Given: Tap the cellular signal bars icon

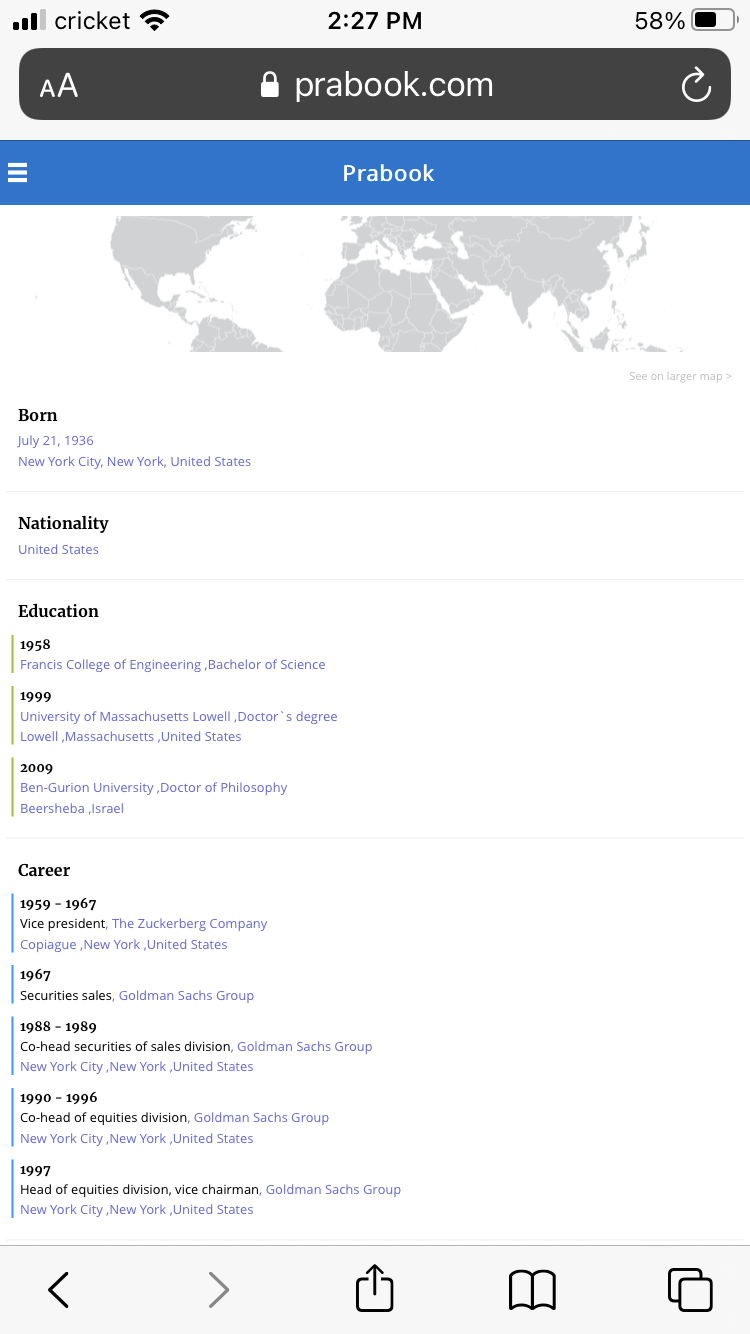Looking at the screenshot, I should pos(30,20).
